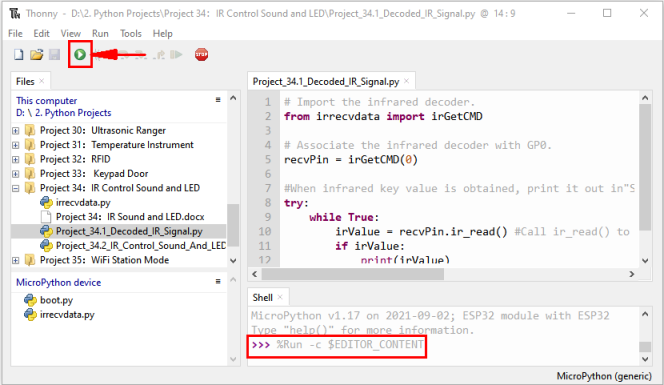Expand Project 33: Keypad Door folder
Viewport: 664px width, 385px height.
[16, 174]
